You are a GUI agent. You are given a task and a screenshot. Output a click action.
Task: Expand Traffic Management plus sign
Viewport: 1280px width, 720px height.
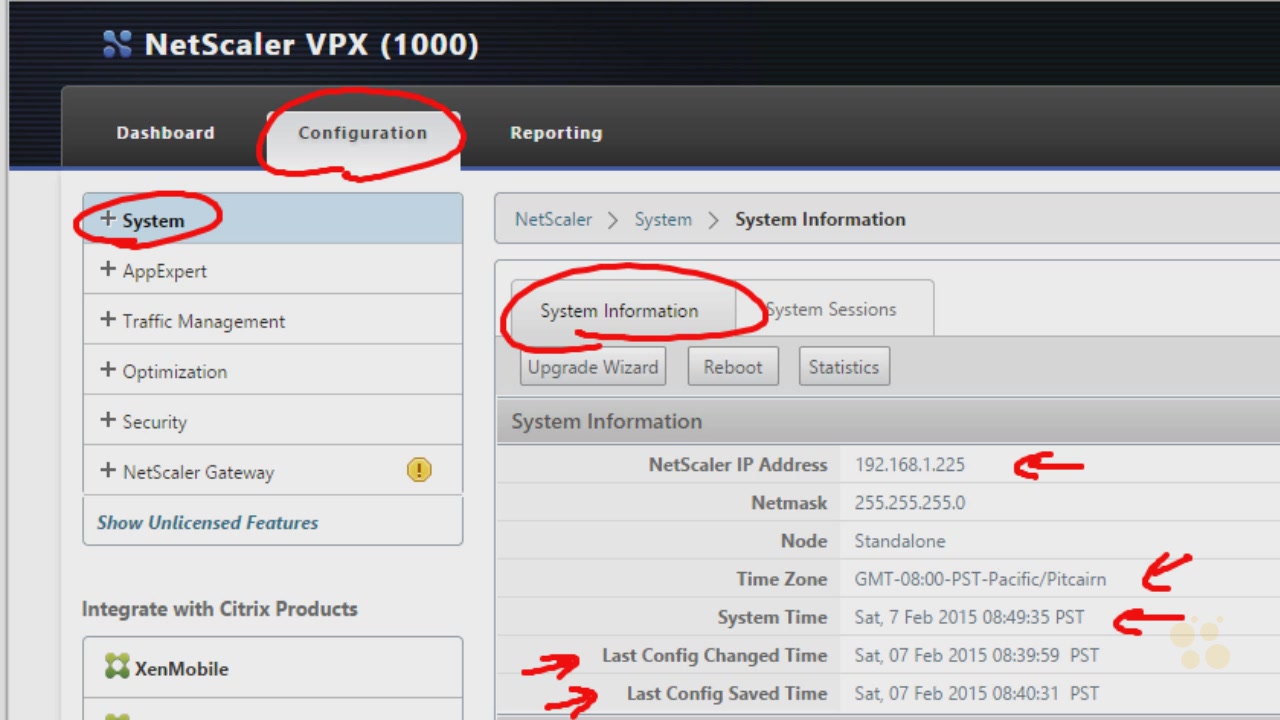pyautogui.click(x=108, y=319)
